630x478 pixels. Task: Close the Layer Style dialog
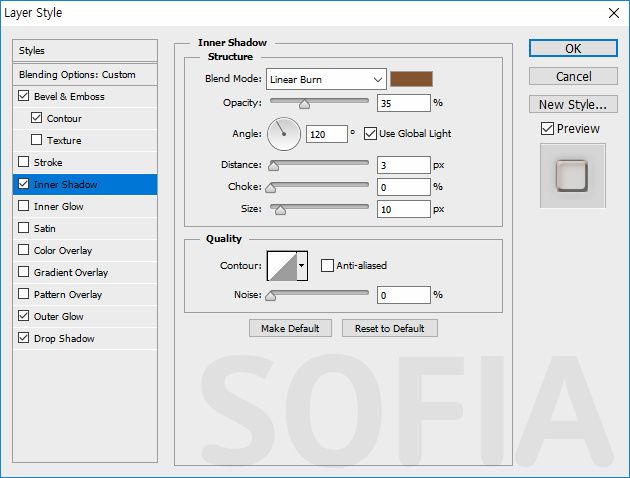click(x=614, y=13)
